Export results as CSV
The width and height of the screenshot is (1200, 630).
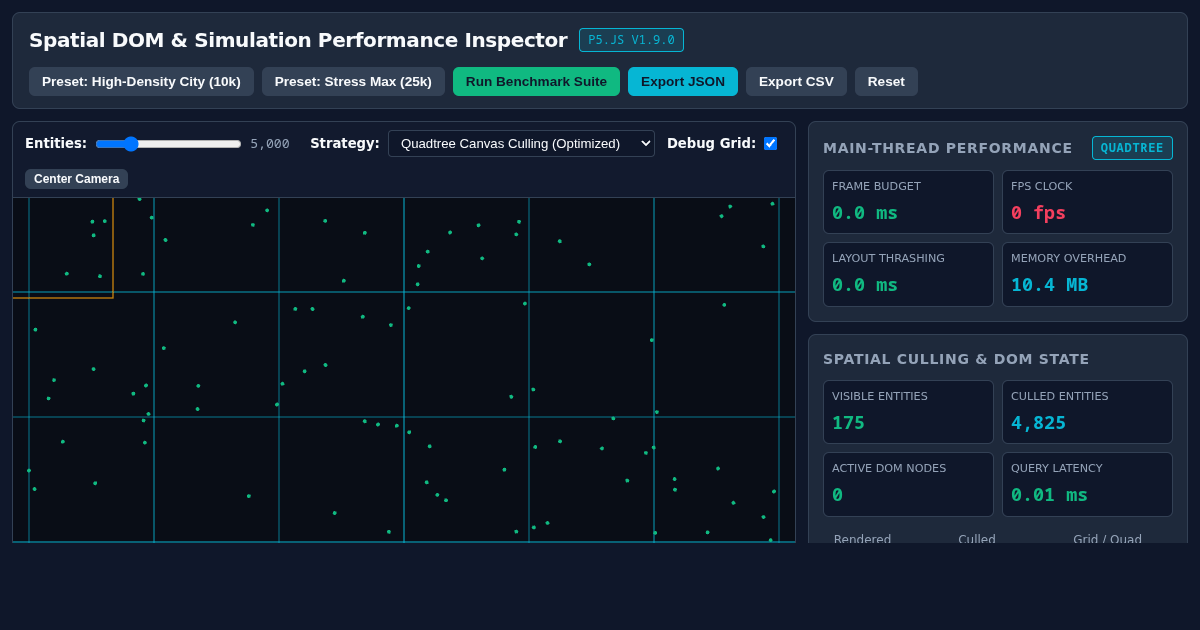click(796, 82)
